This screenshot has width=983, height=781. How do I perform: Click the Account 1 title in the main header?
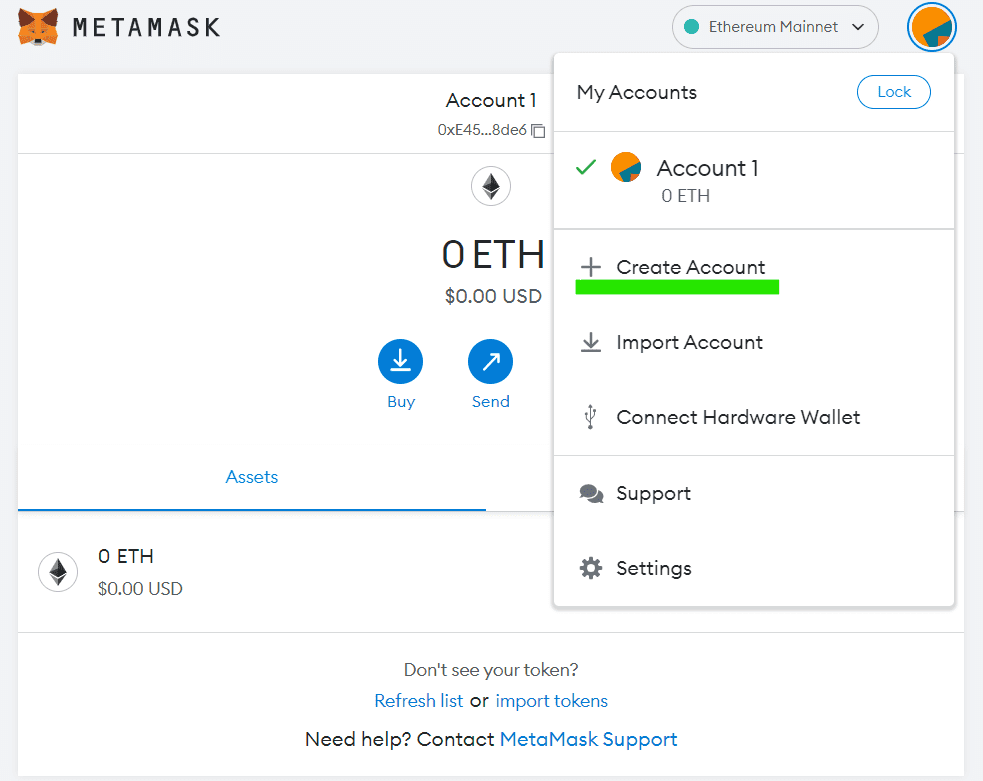click(x=491, y=100)
